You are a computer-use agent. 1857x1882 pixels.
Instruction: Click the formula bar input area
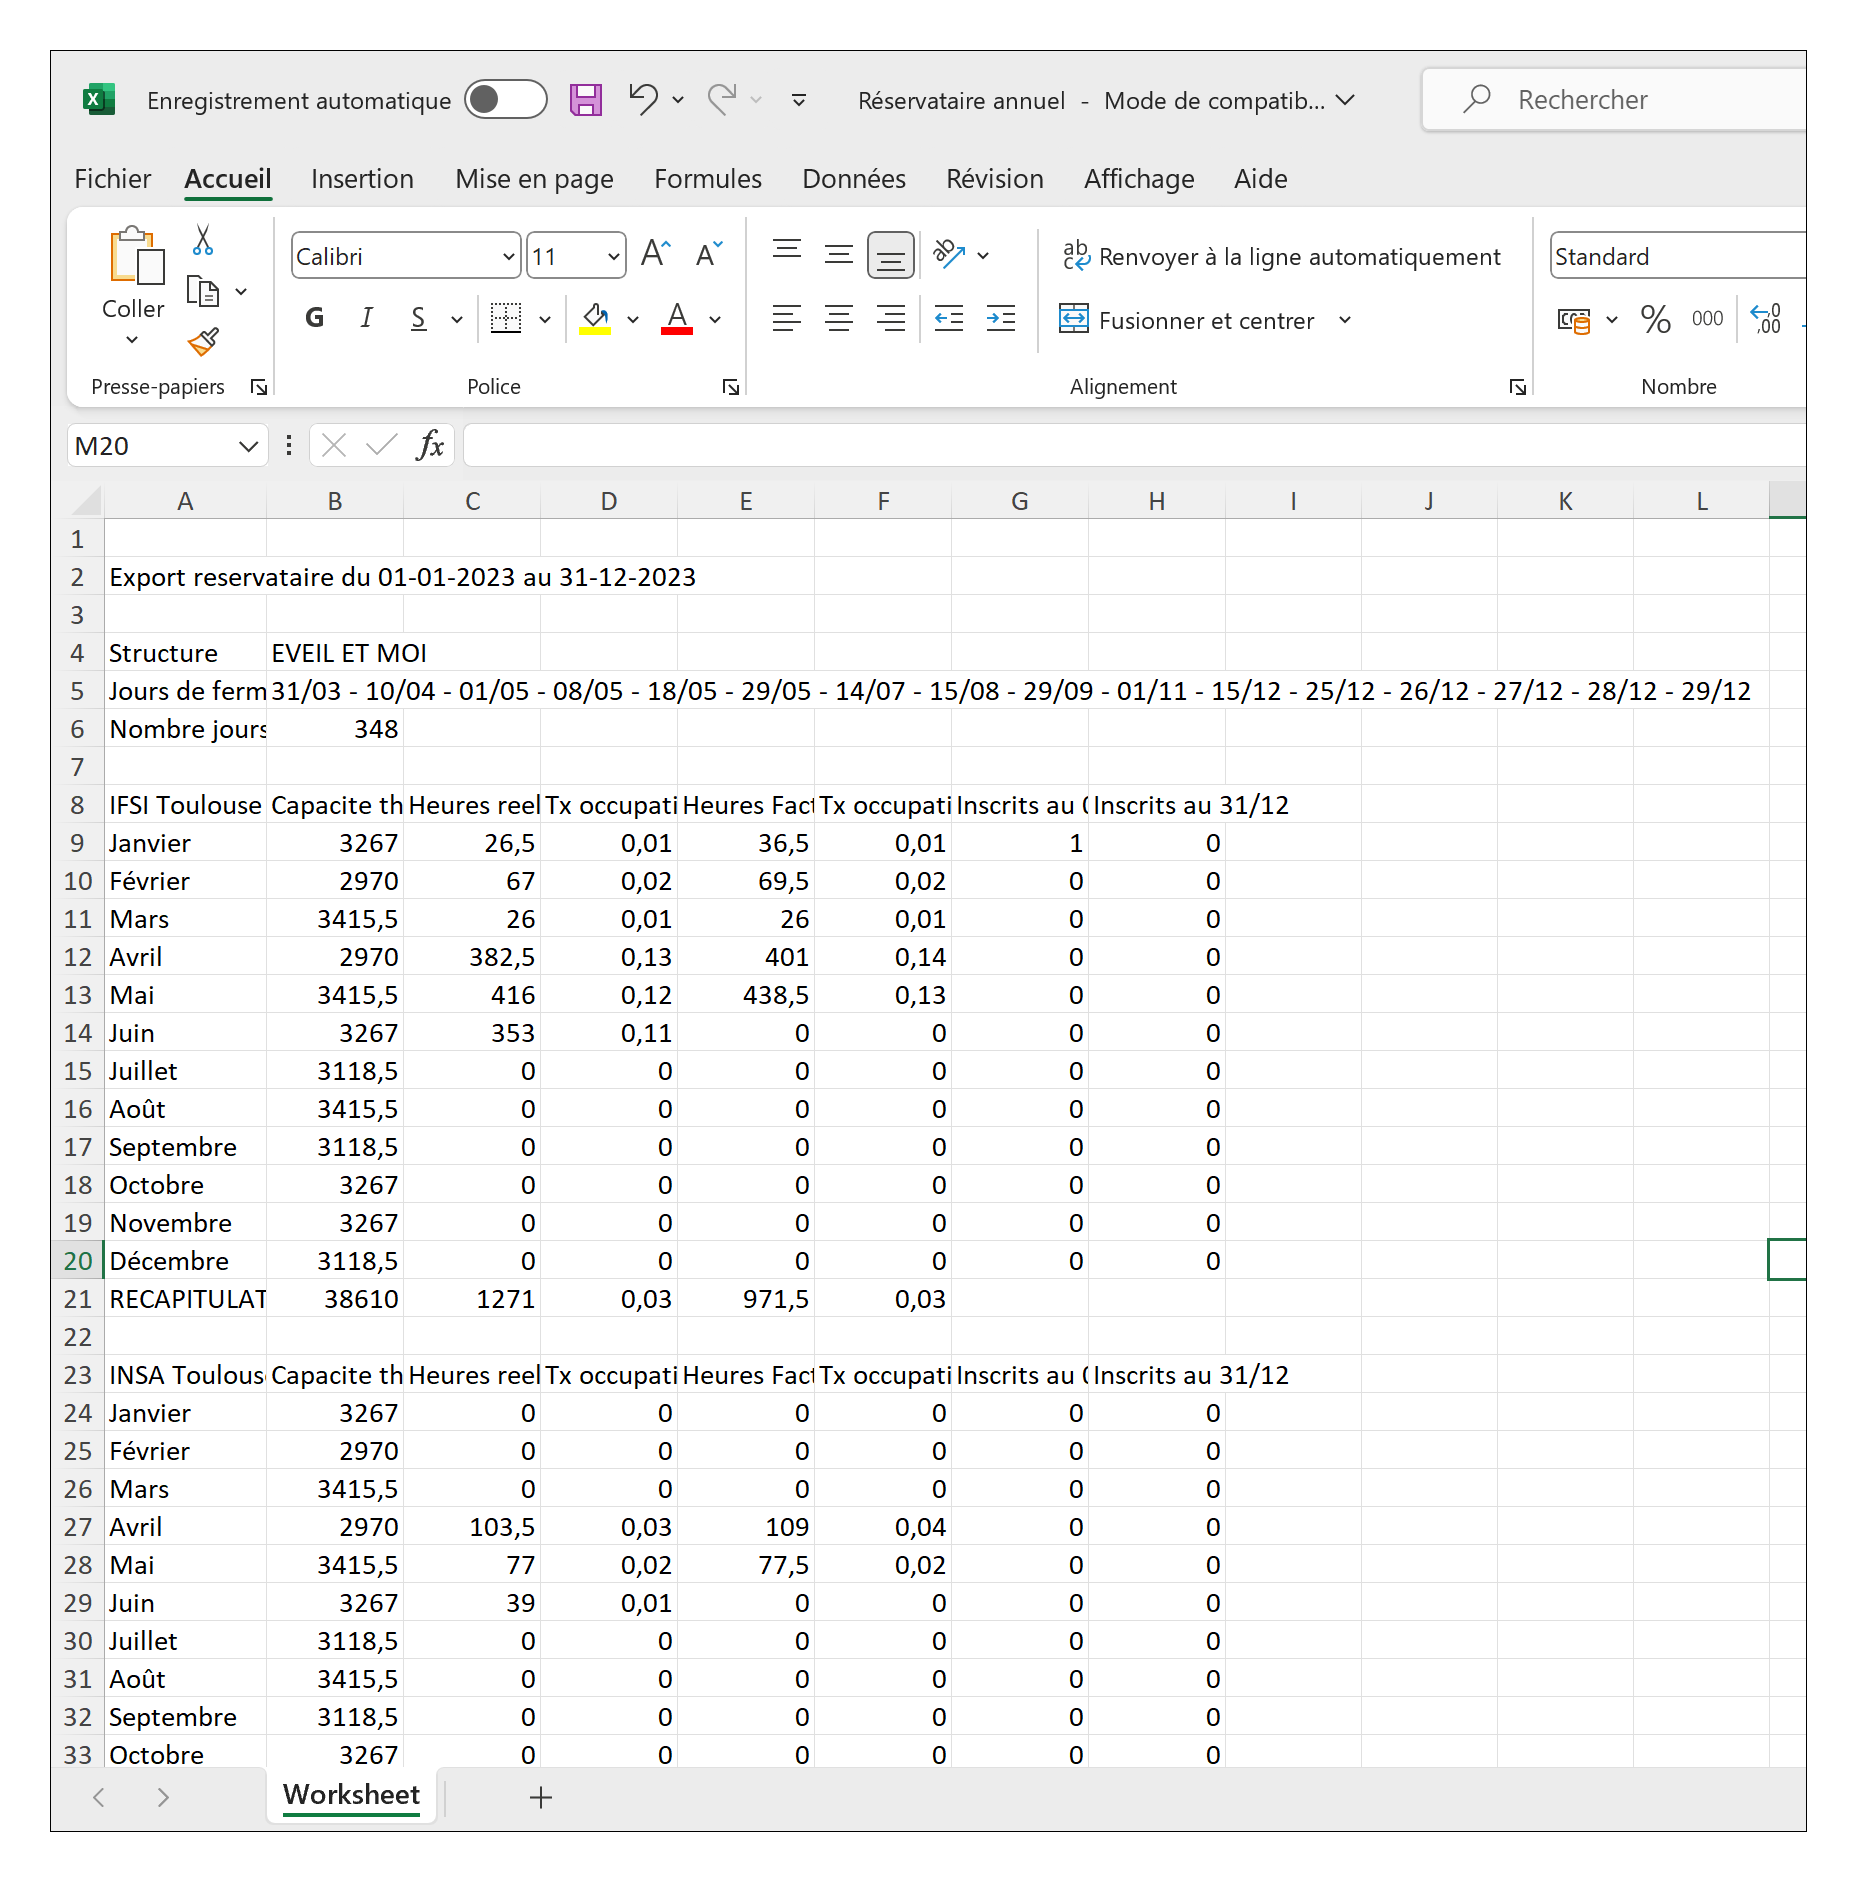[1134, 445]
